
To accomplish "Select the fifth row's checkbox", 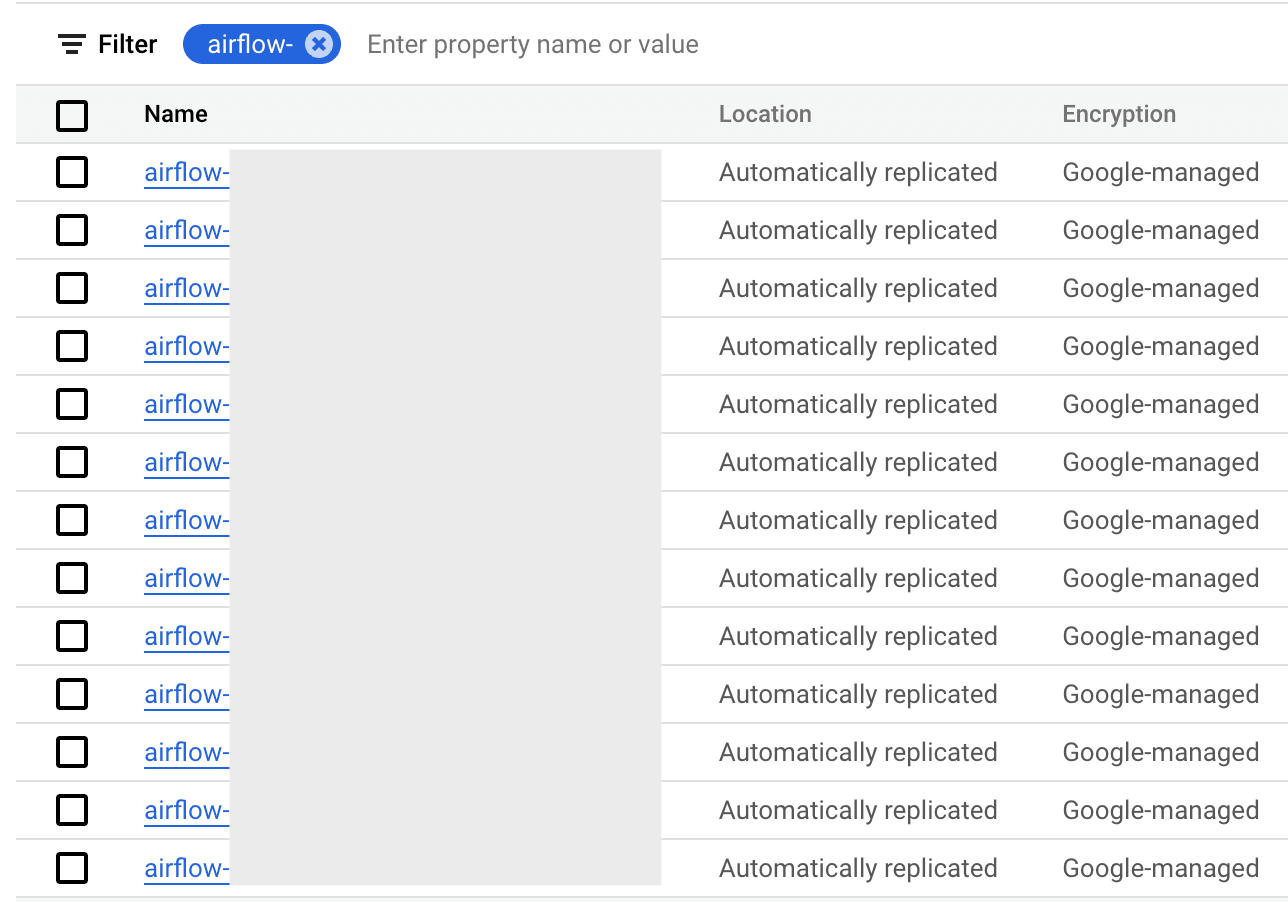I will 72,404.
